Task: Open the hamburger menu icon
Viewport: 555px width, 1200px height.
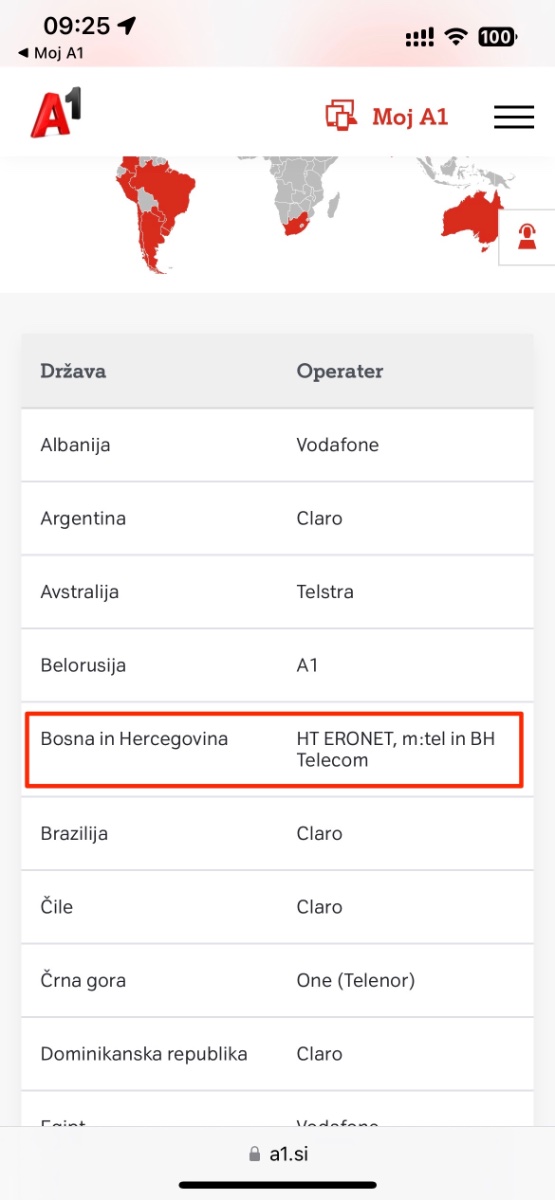Action: (513, 117)
